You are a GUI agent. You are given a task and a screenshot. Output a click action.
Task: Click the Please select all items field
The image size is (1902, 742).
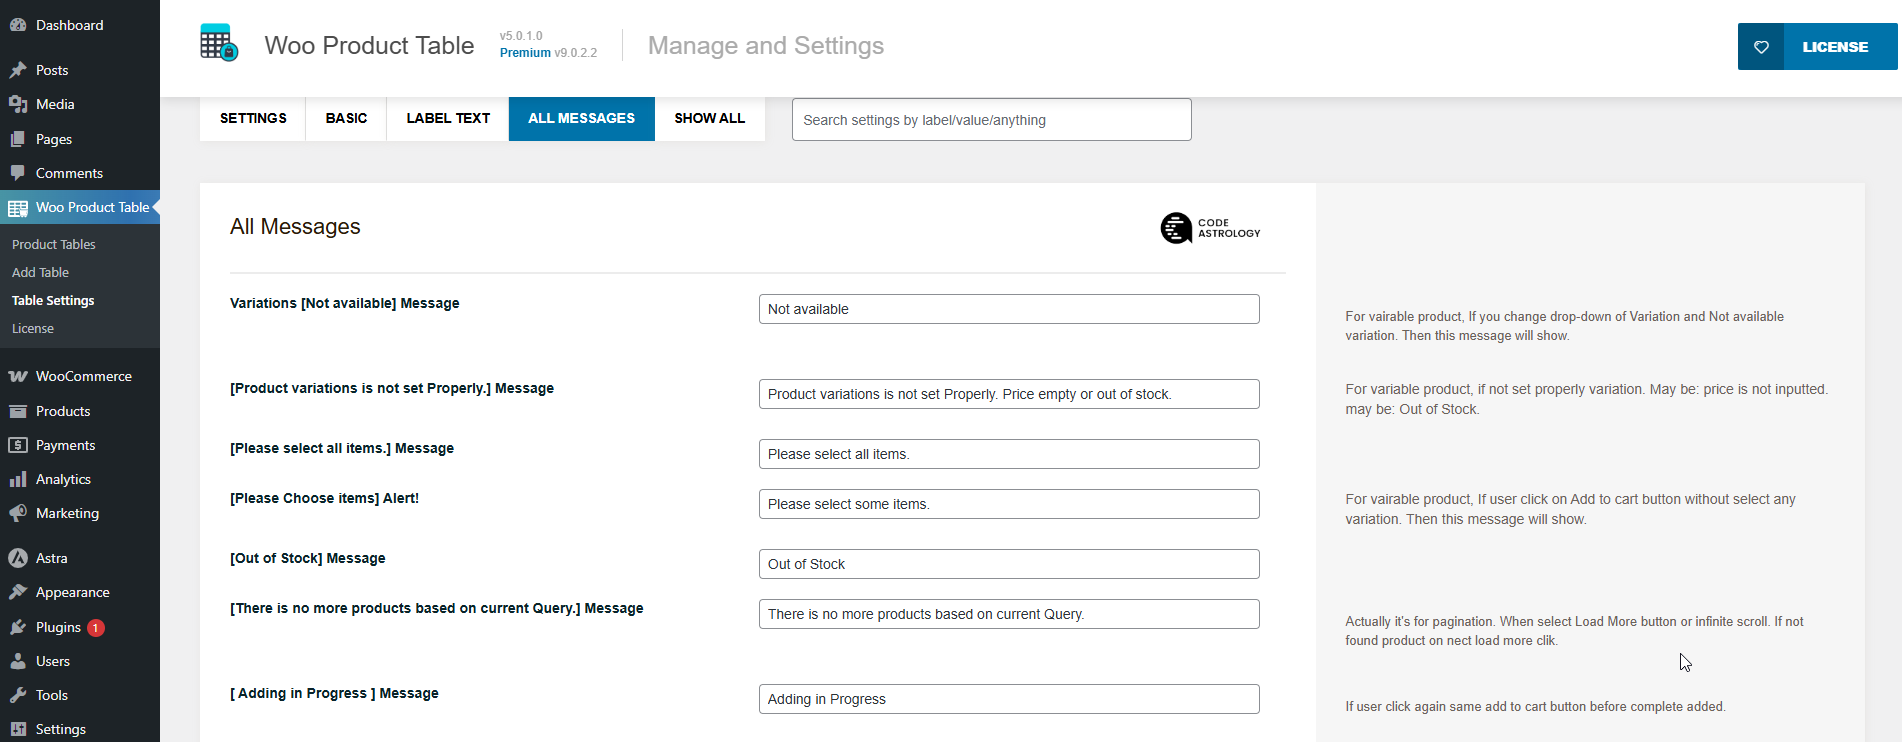tap(1009, 454)
